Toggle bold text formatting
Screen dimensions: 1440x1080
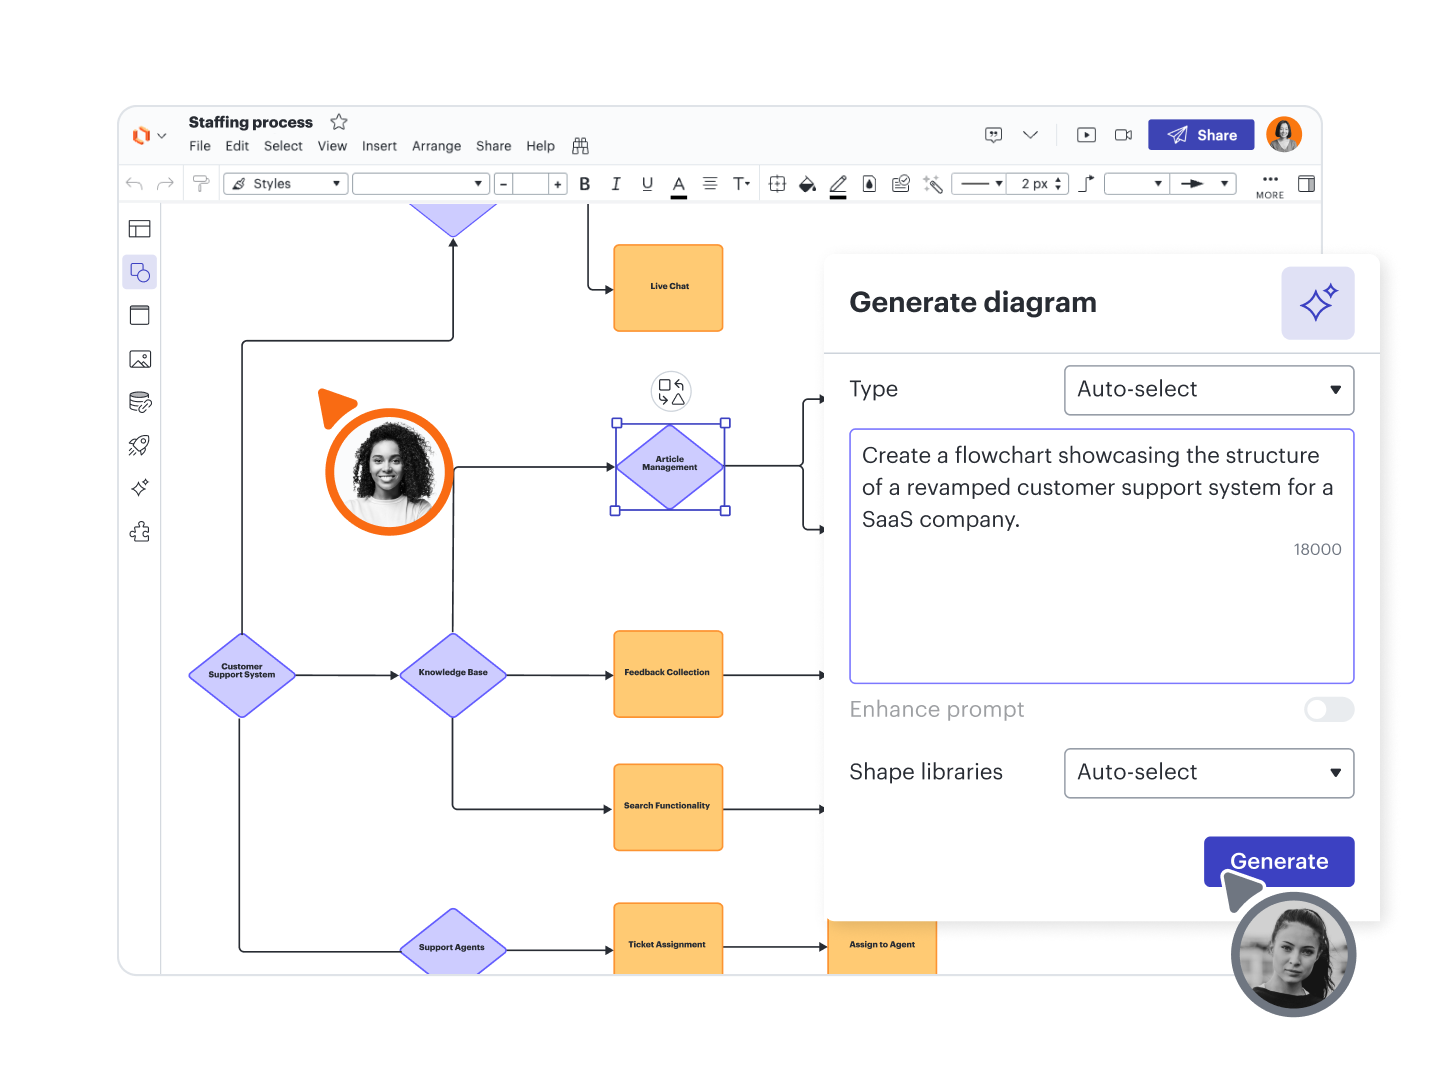coord(585,184)
